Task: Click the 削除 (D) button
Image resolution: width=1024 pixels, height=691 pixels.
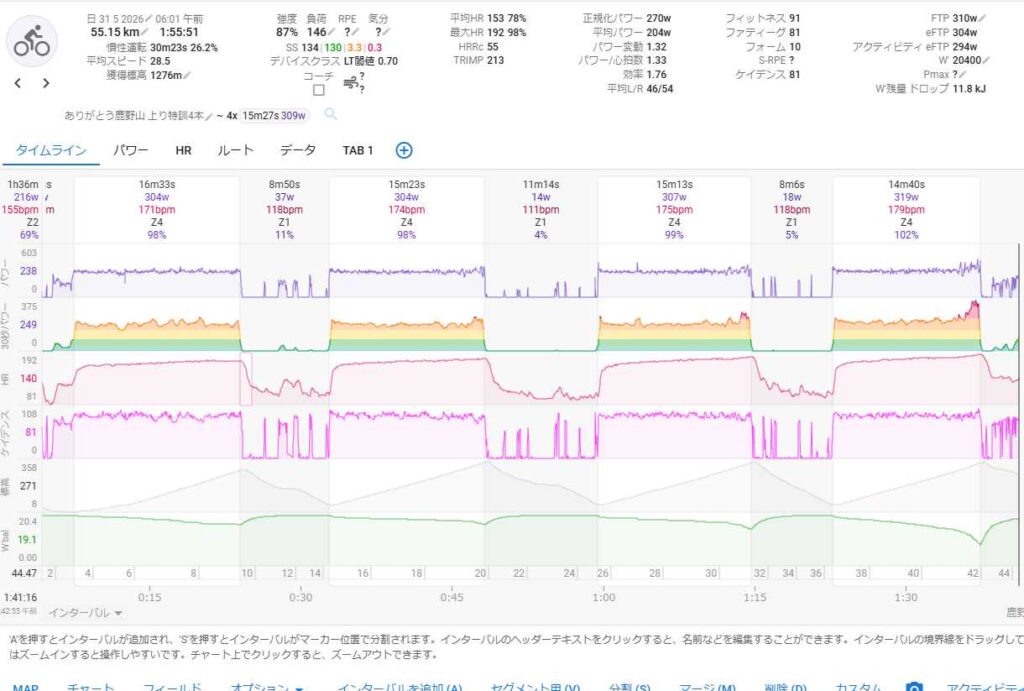Action: (785, 687)
